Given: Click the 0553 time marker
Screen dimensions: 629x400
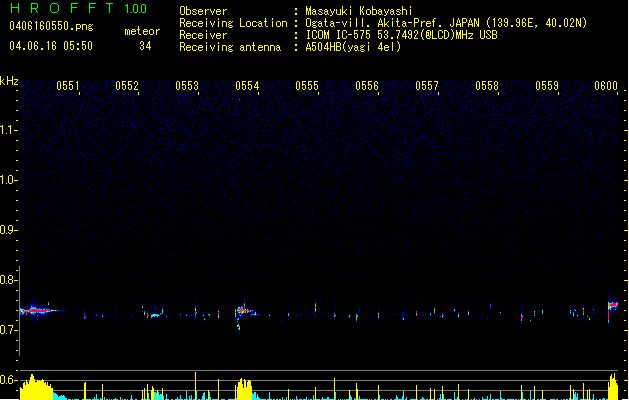Looking at the screenshot, I should [187, 86].
